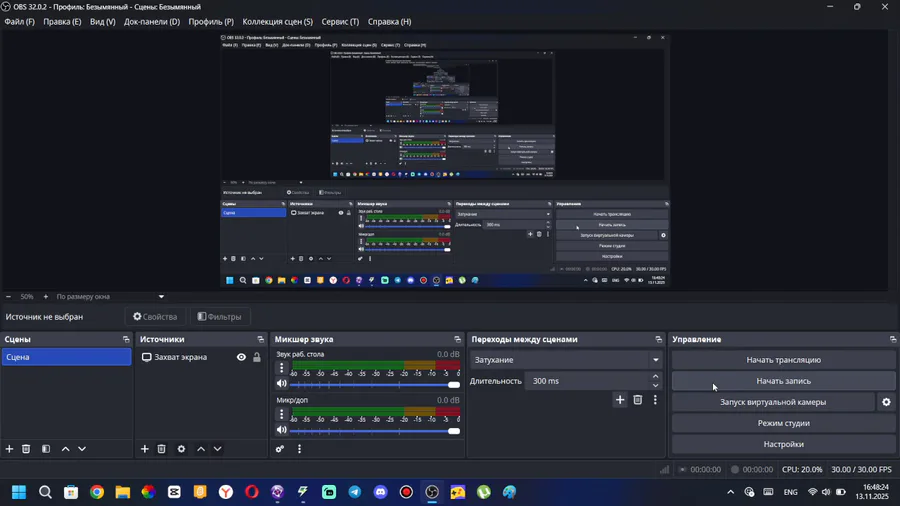Open Фильтры for the selected source
900x506 pixels.
pos(219,317)
